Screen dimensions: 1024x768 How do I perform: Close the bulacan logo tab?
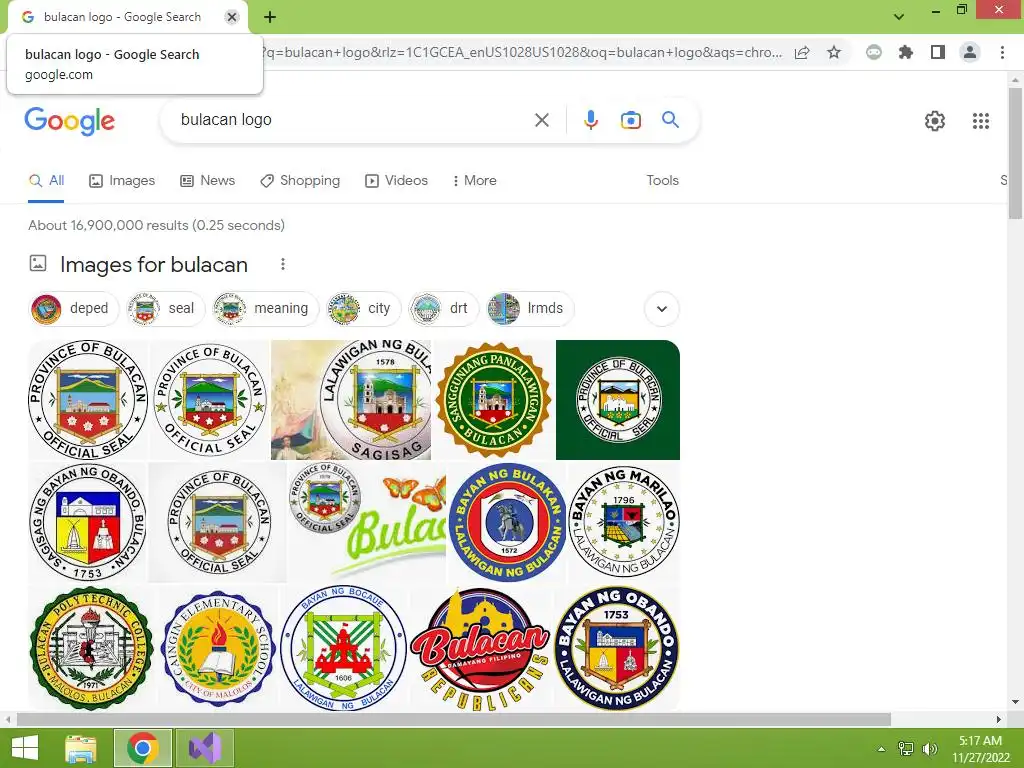[x=231, y=17]
